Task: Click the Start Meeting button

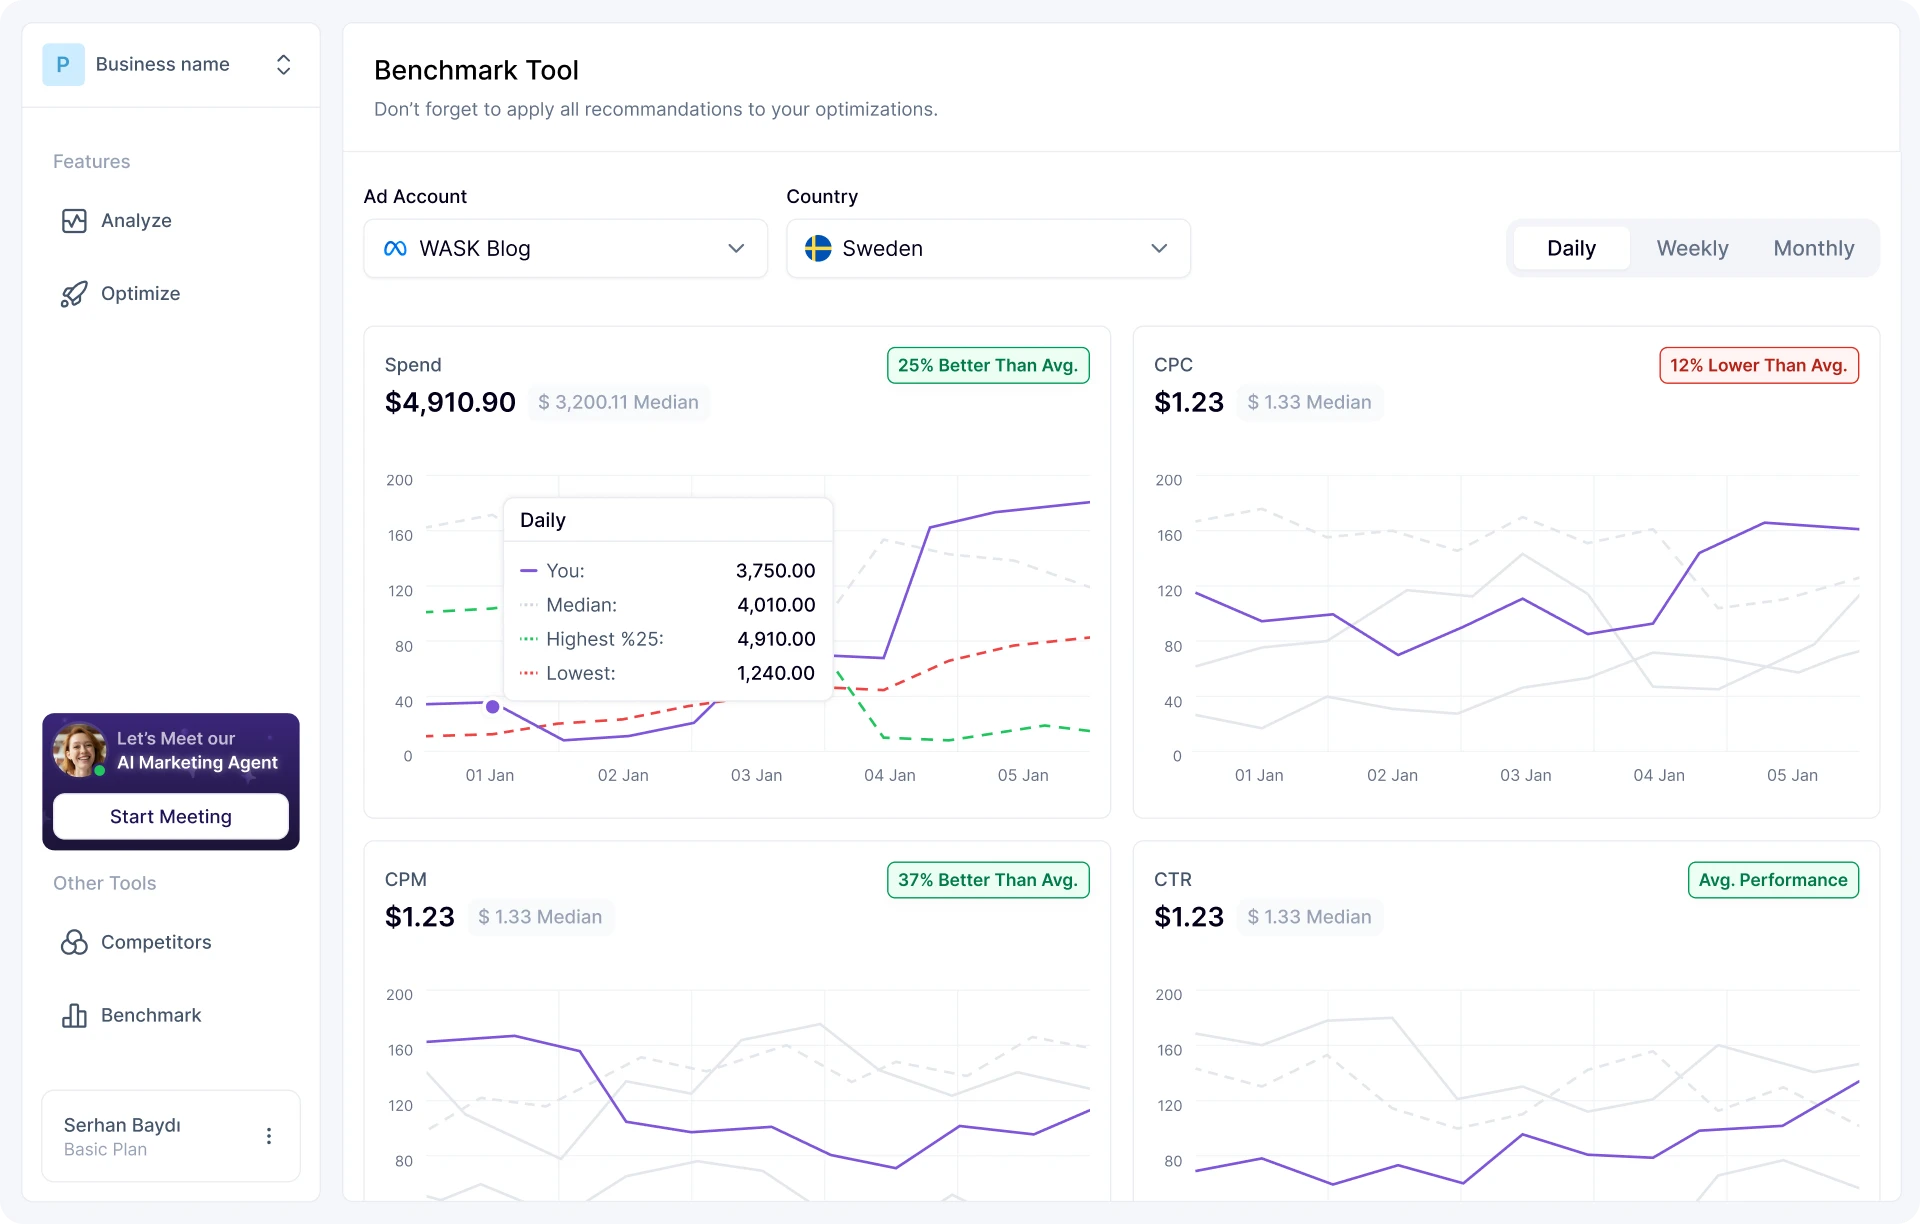Action: (x=171, y=817)
